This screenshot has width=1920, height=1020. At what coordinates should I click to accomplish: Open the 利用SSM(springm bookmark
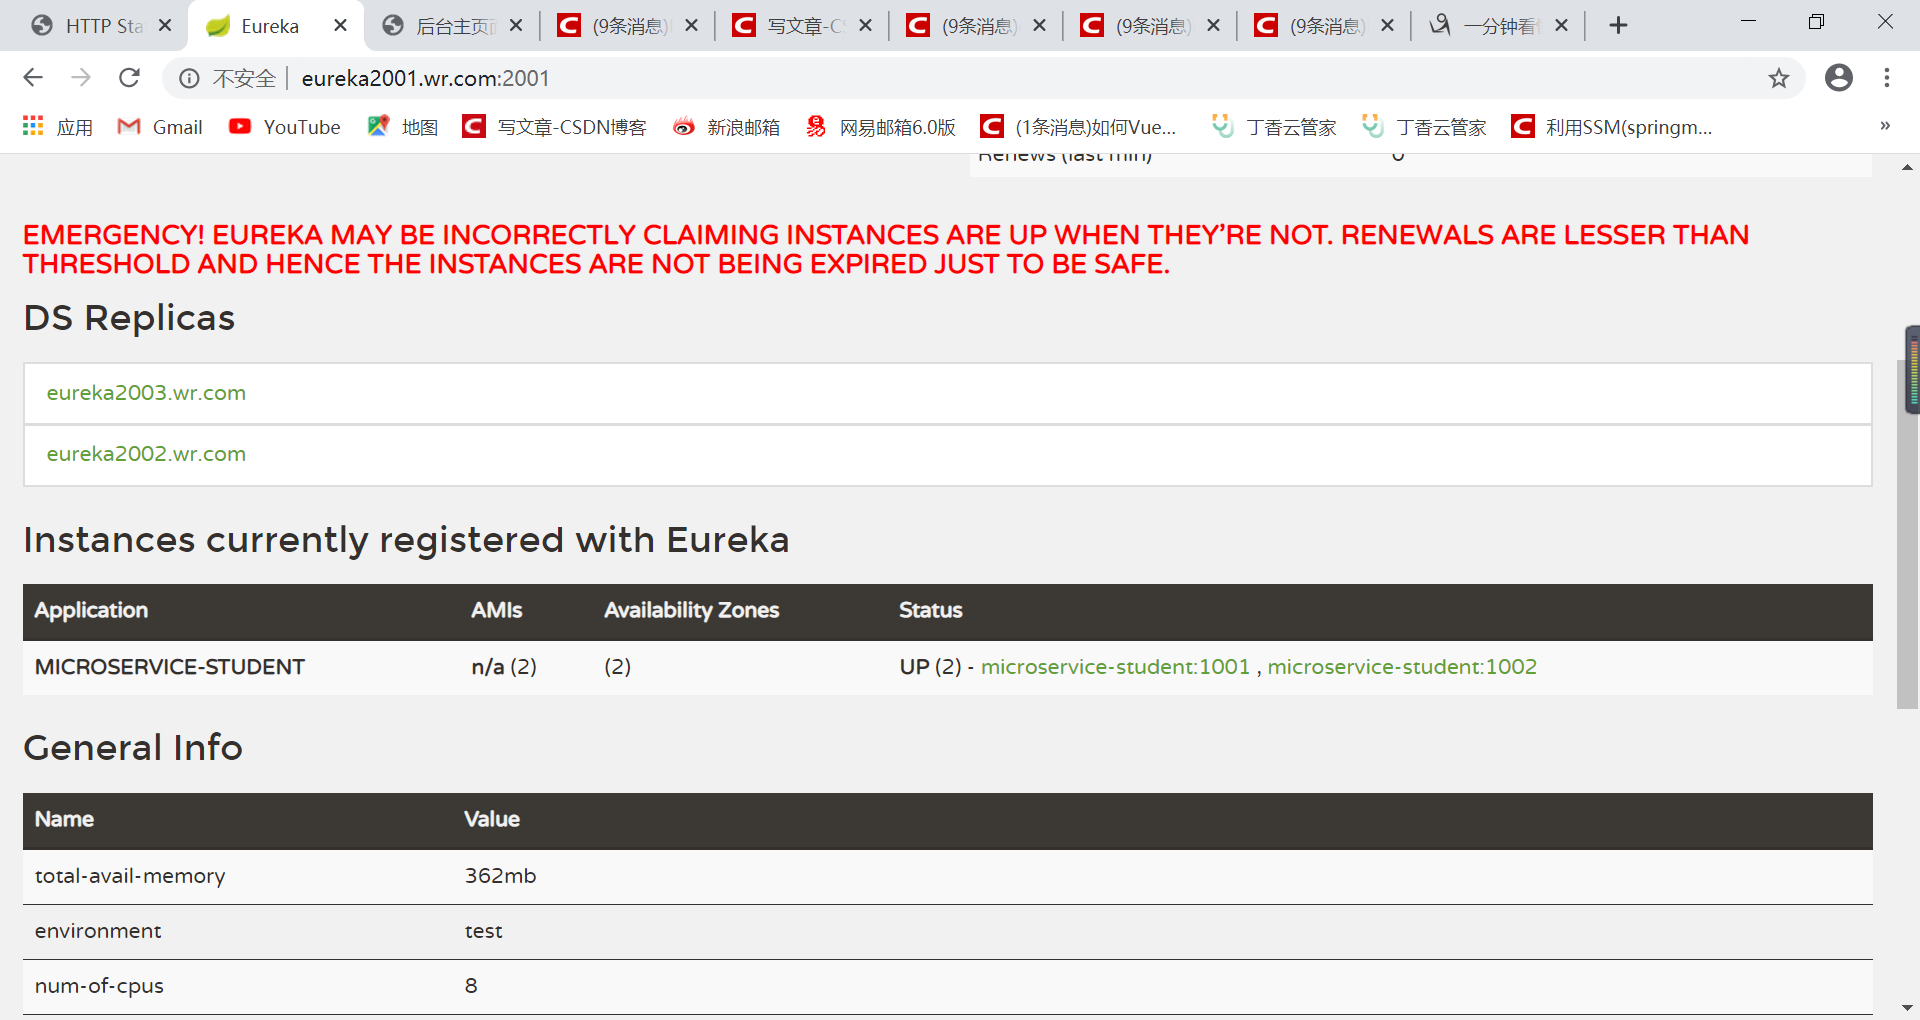[x=1611, y=127]
